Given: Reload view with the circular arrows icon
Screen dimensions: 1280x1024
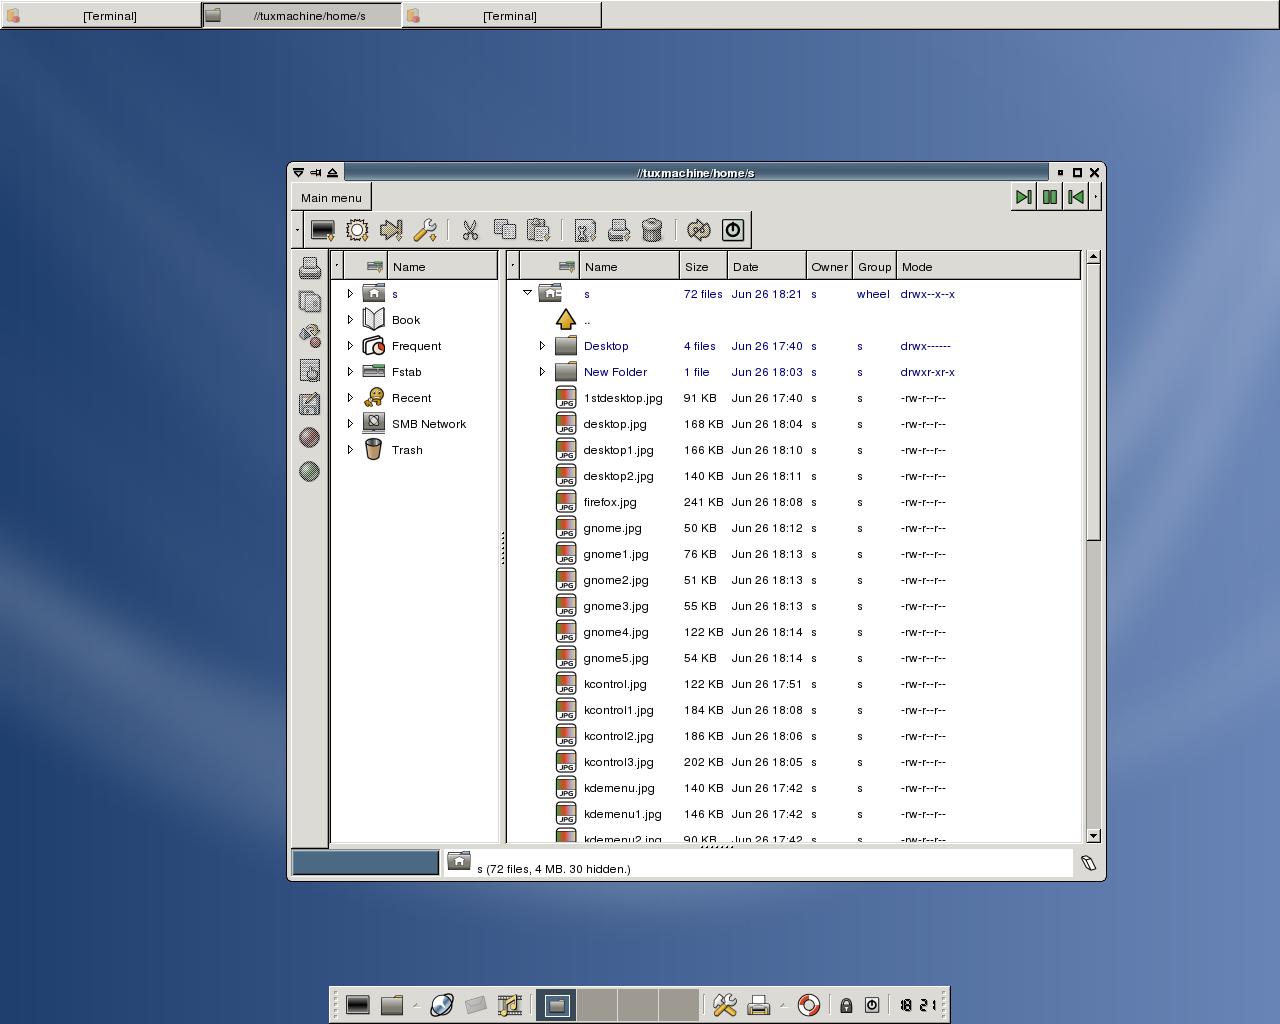Looking at the screenshot, I should pyautogui.click(x=699, y=230).
